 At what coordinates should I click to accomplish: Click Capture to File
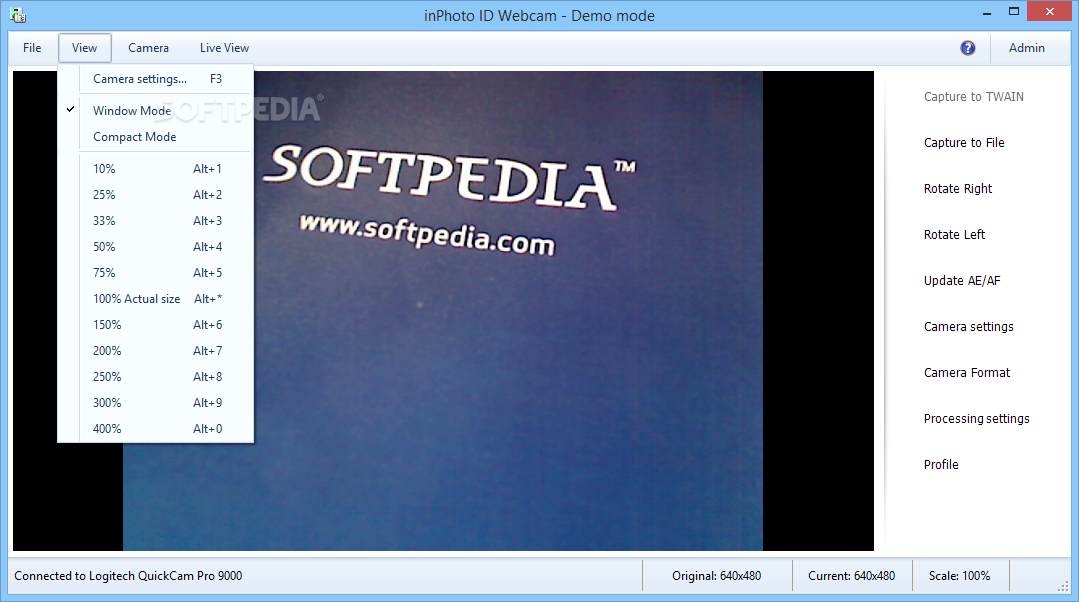coord(963,142)
